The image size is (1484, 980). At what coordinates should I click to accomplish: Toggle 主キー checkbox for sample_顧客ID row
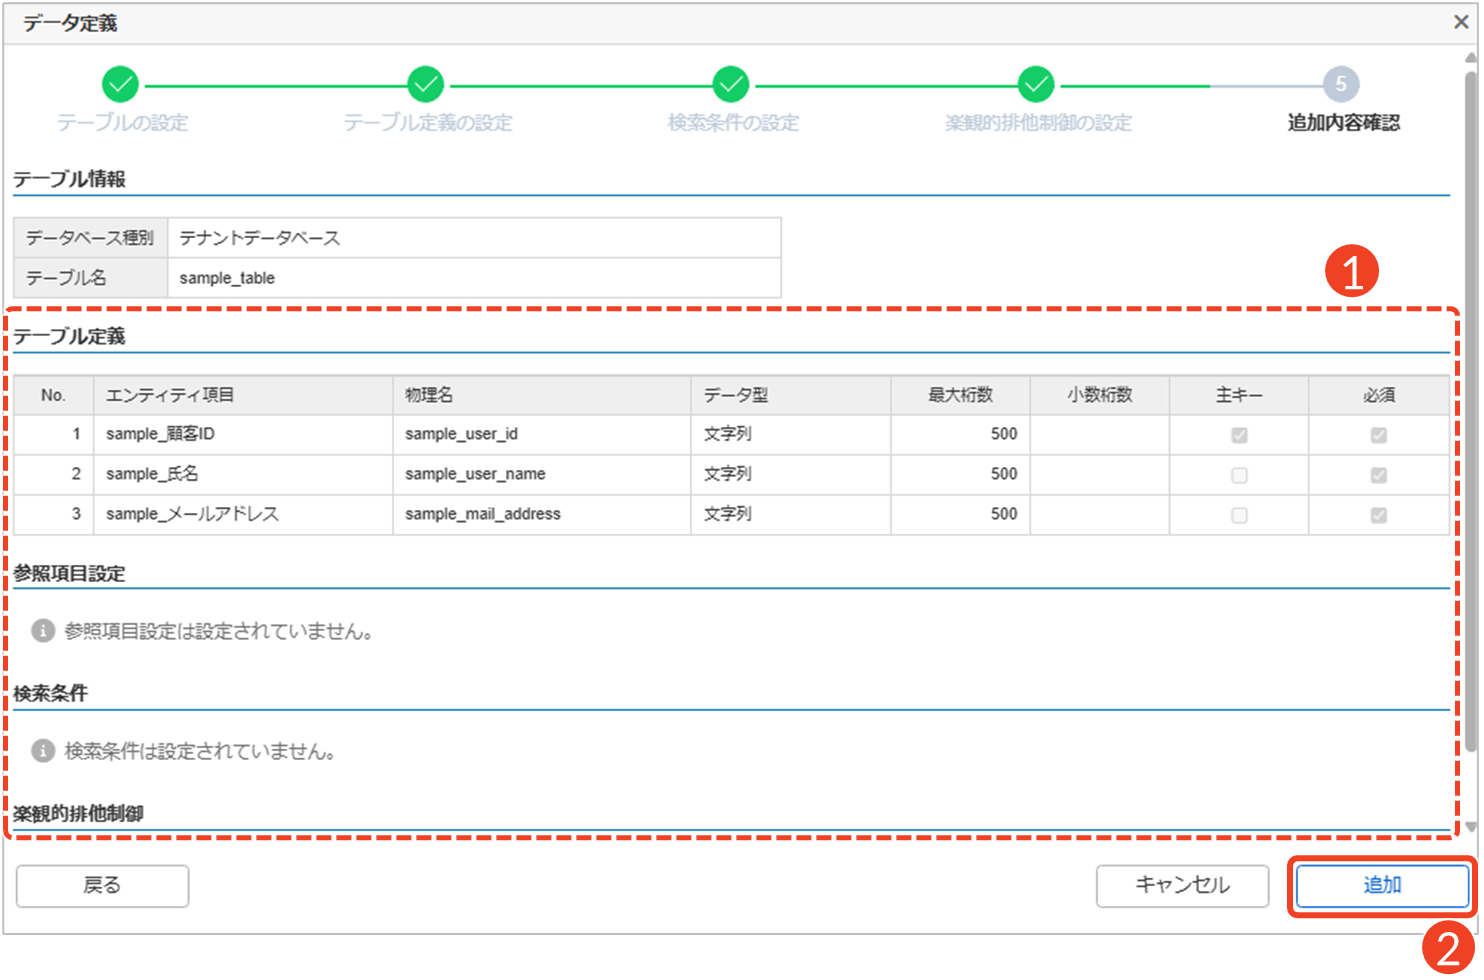pyautogui.click(x=1239, y=435)
